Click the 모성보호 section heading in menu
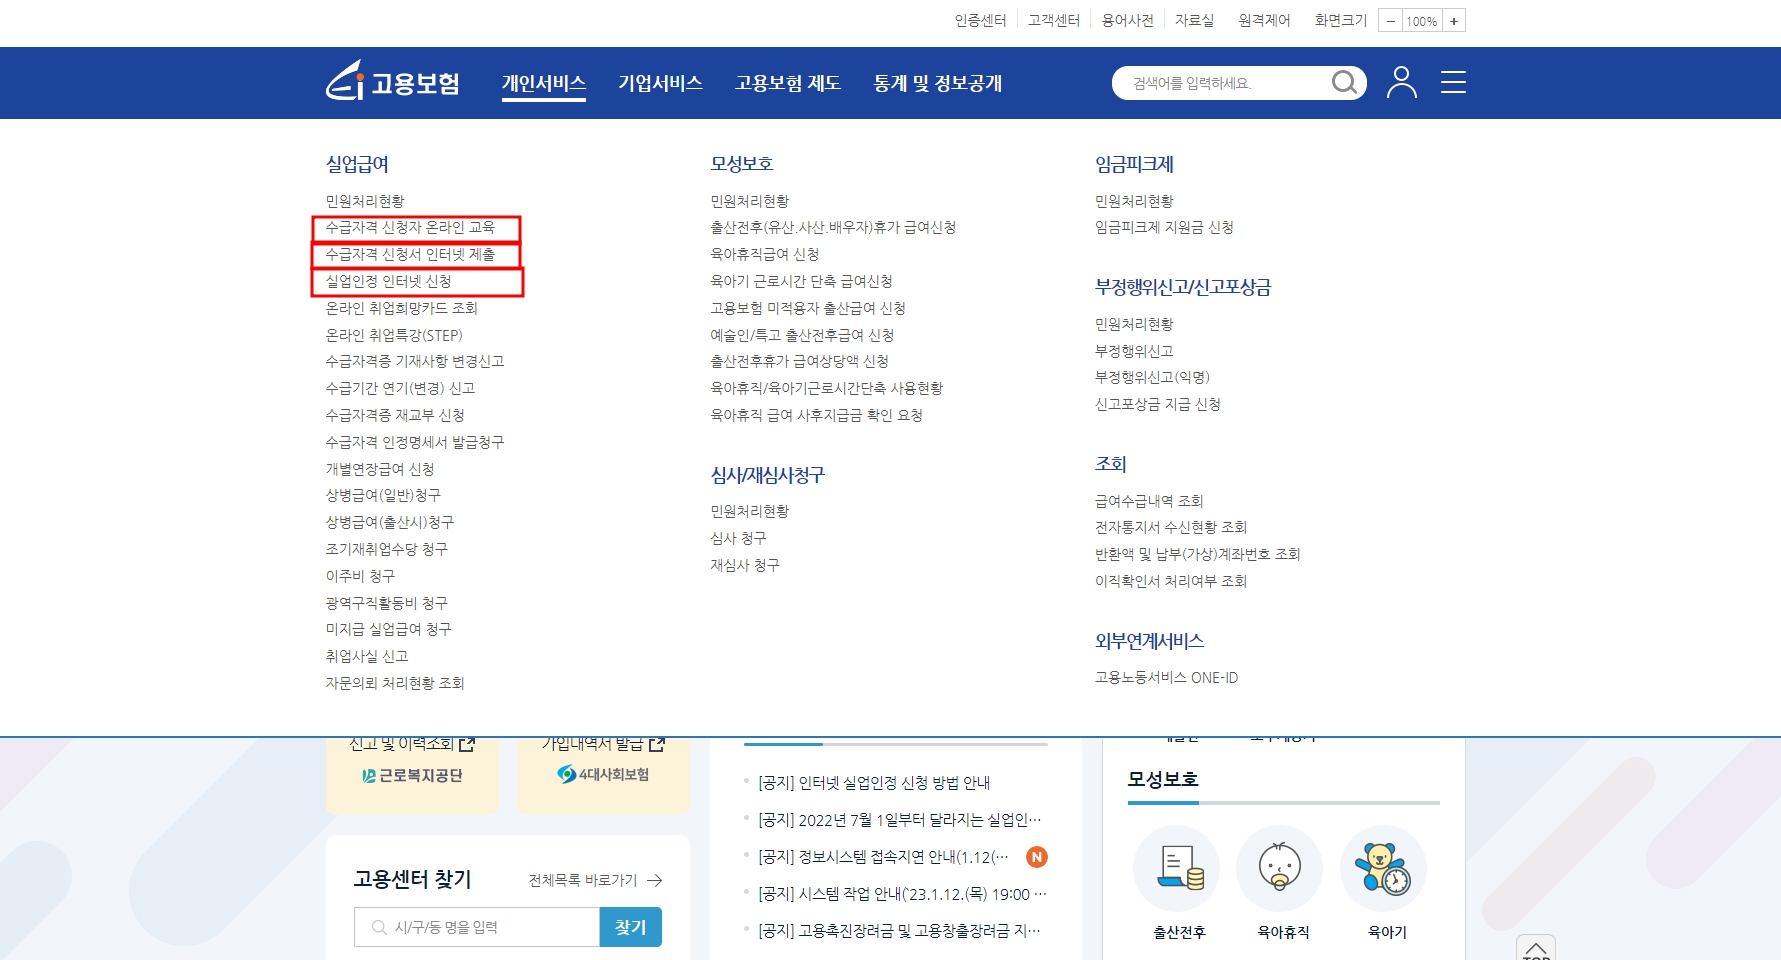Viewport: 1781px width, 960px height. click(742, 164)
